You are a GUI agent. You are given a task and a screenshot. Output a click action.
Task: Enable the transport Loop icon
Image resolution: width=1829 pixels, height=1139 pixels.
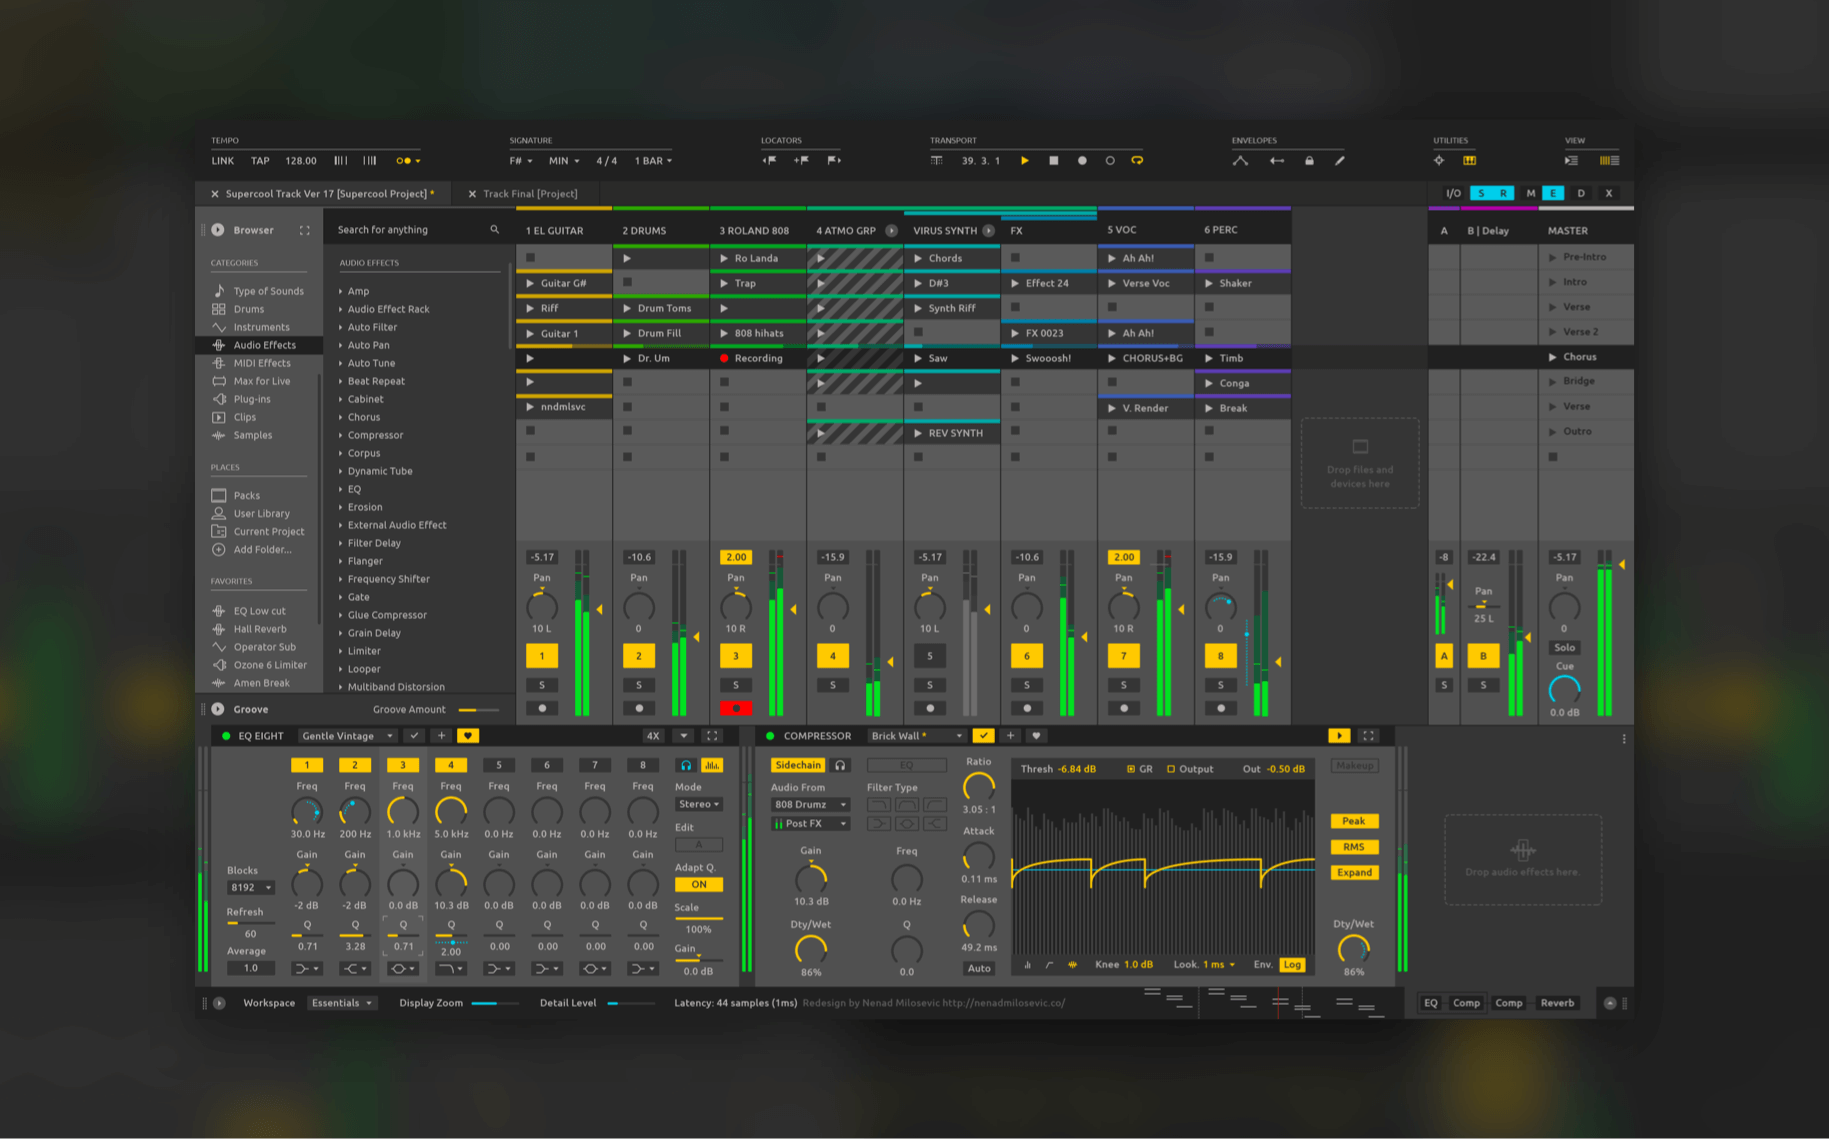tap(1137, 161)
